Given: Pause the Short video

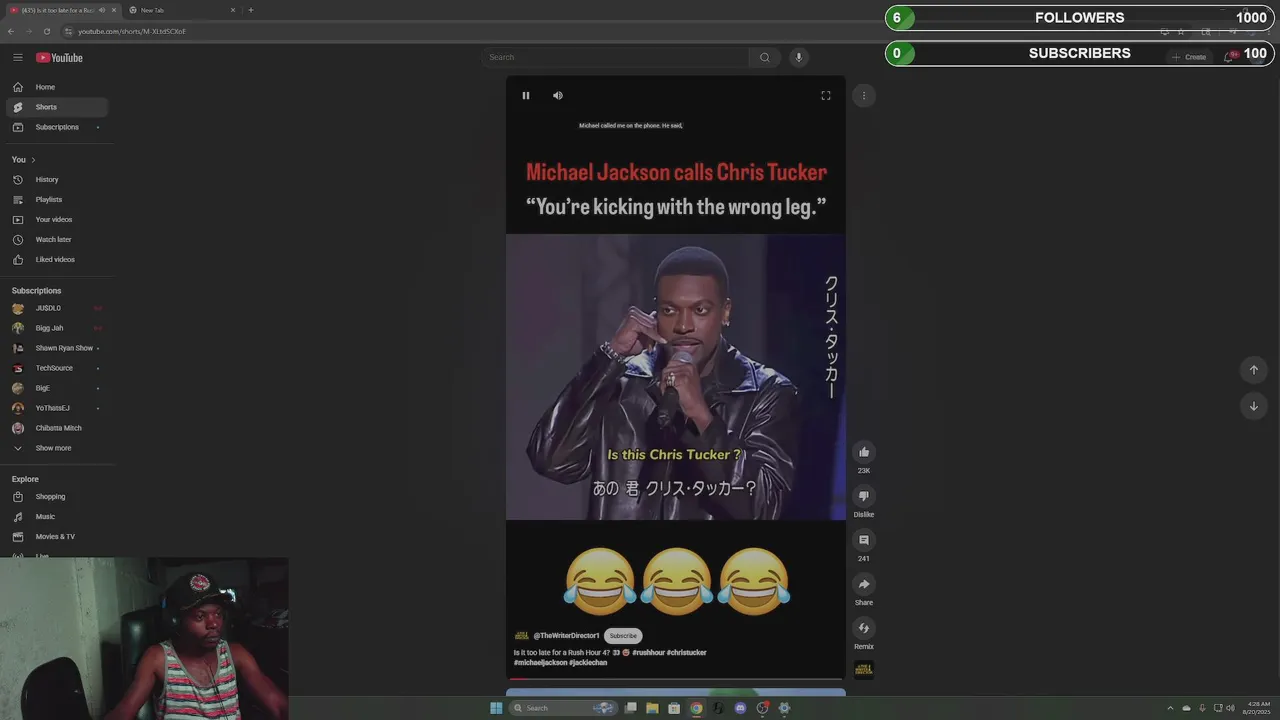Looking at the screenshot, I should pyautogui.click(x=526, y=95).
